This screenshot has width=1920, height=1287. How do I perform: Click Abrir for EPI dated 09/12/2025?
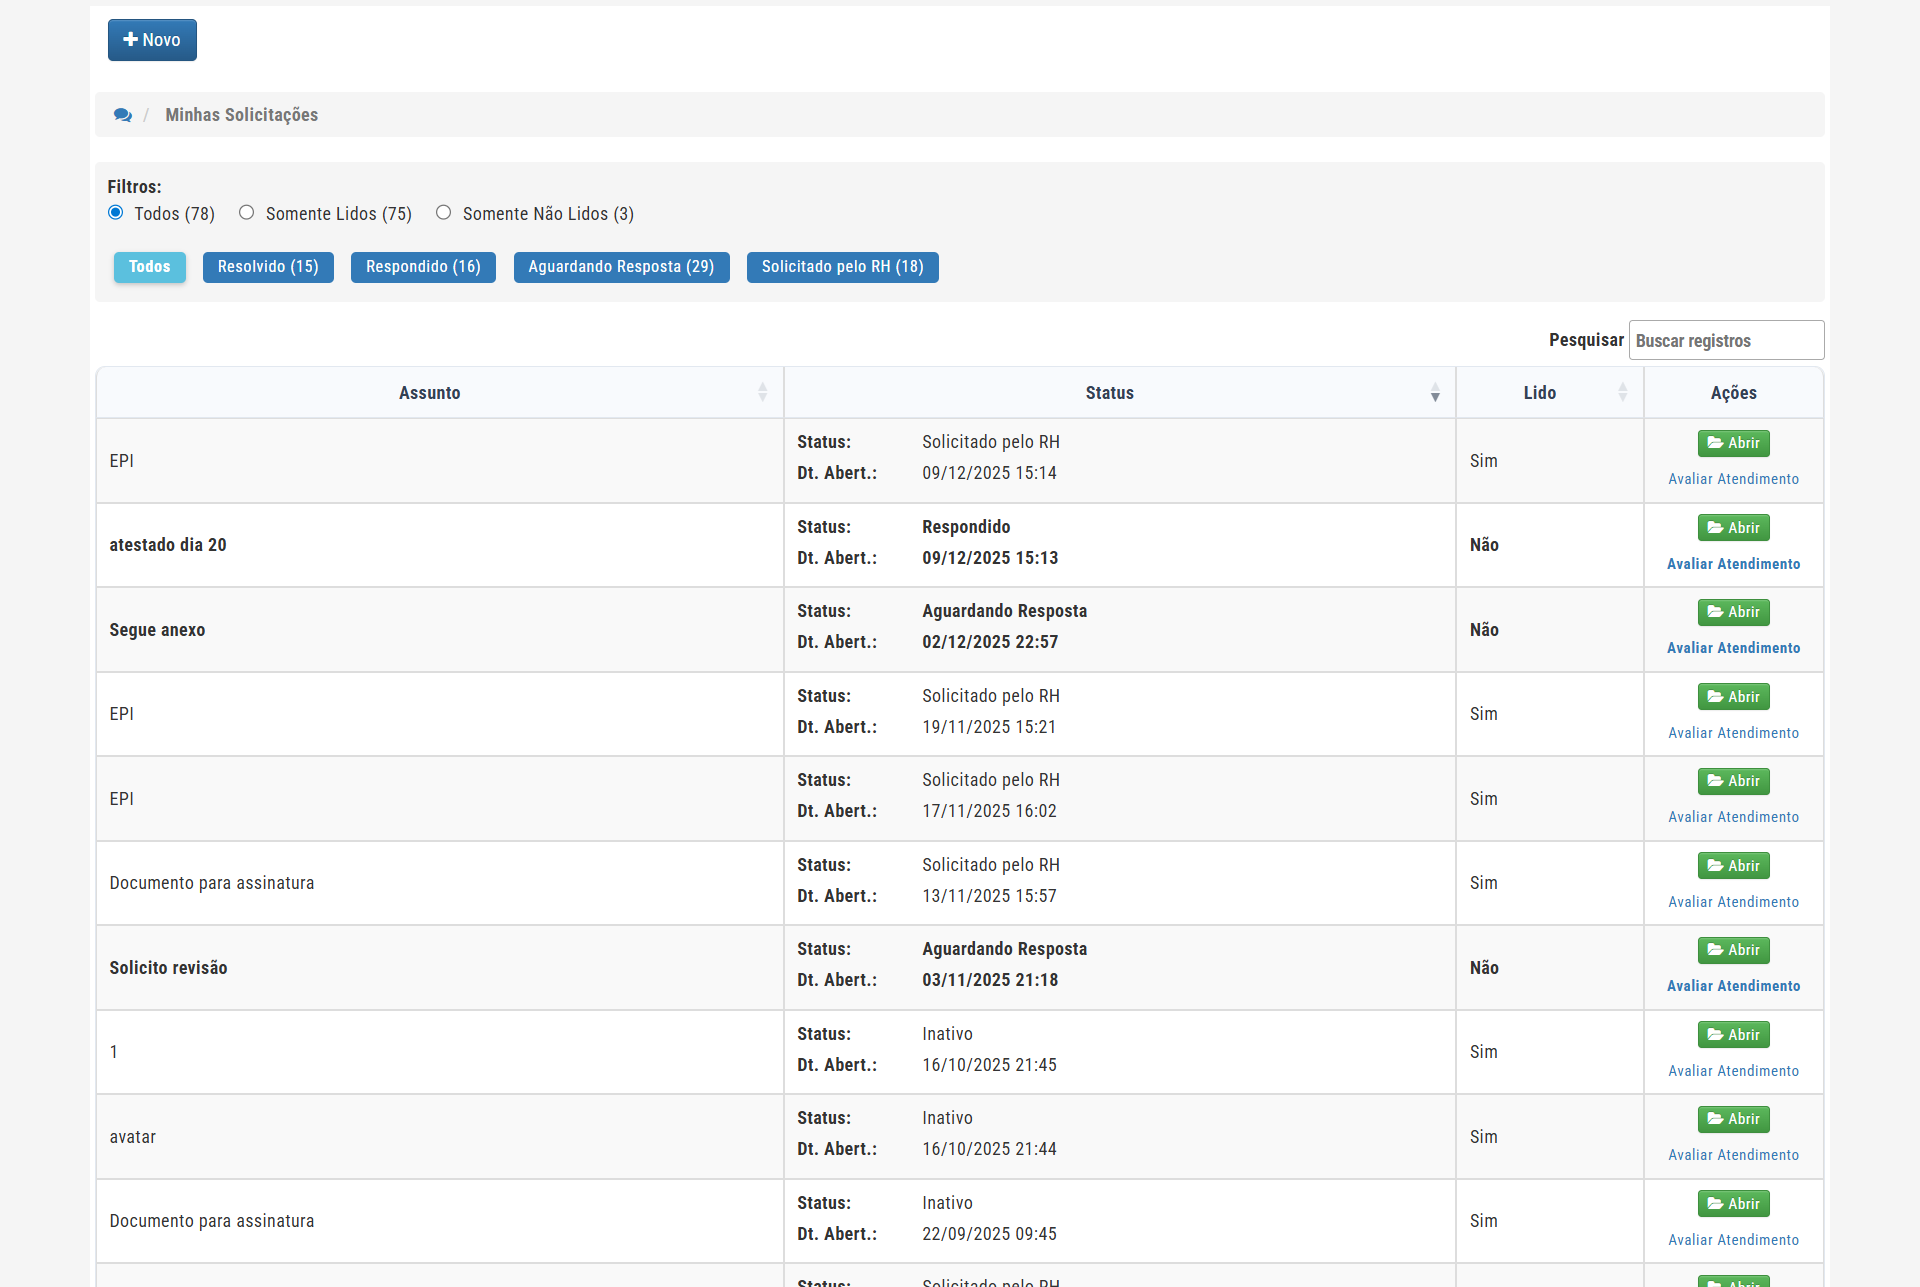coord(1733,443)
